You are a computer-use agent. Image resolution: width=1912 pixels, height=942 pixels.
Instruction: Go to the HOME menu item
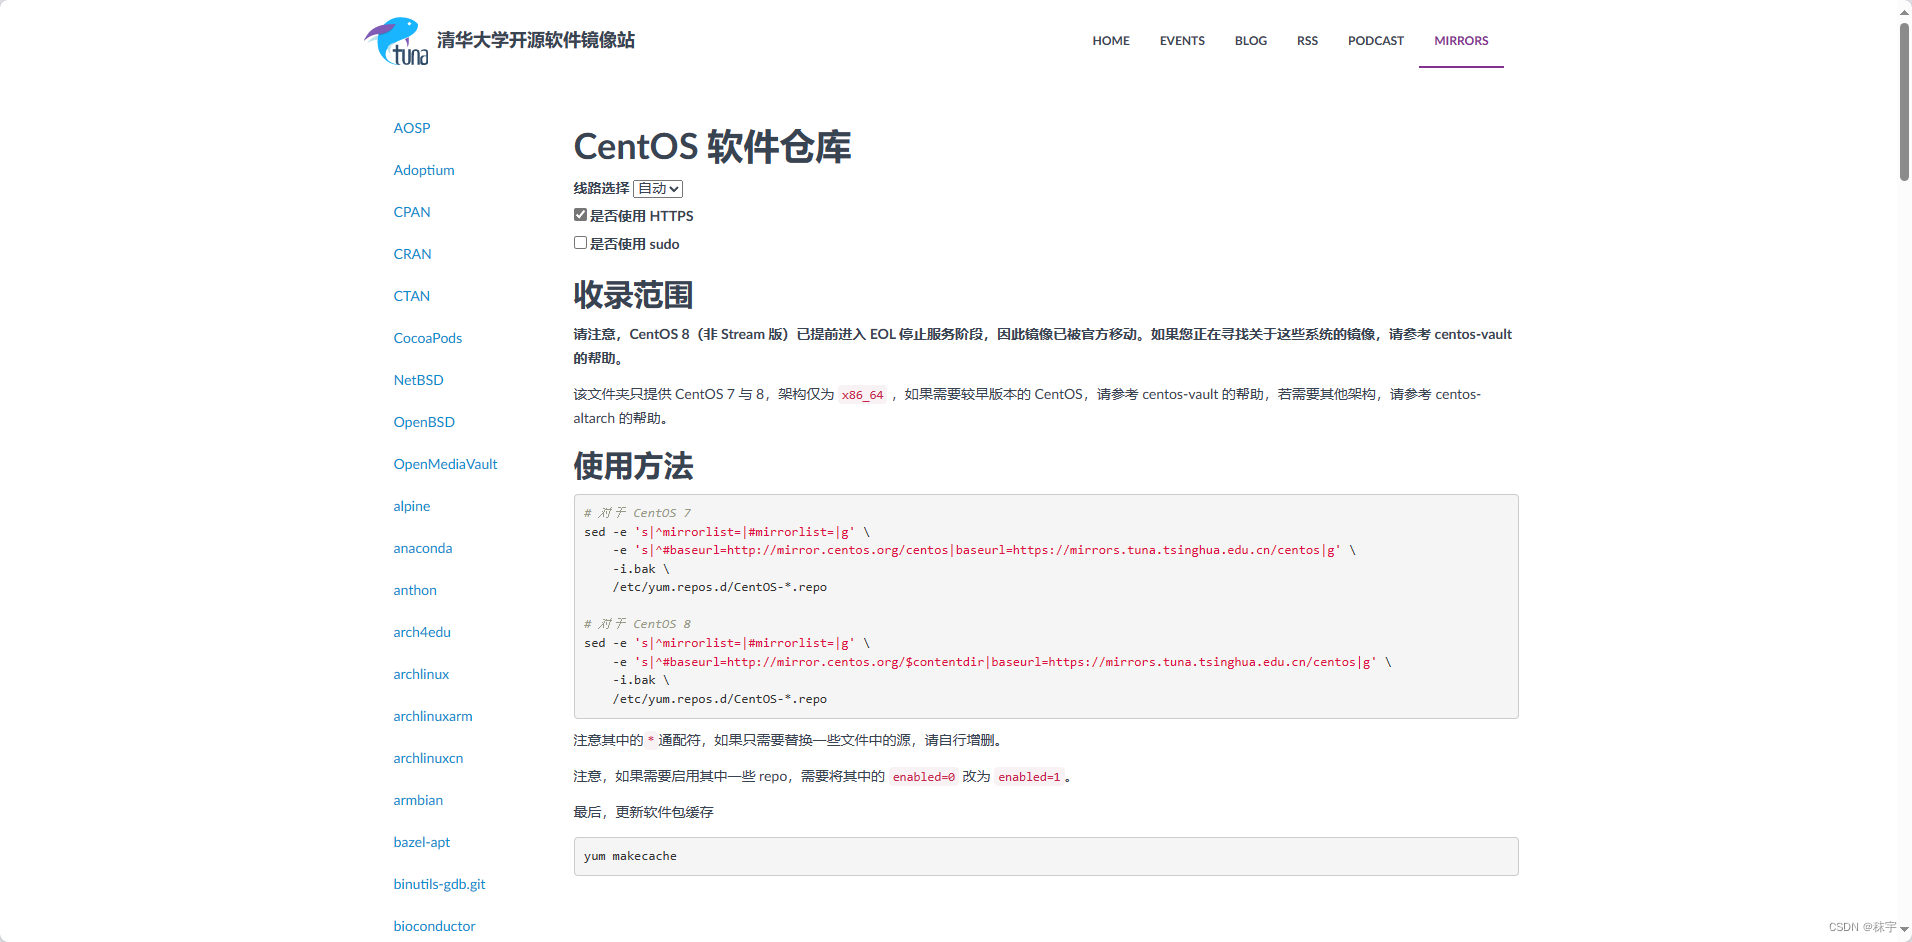(x=1111, y=41)
